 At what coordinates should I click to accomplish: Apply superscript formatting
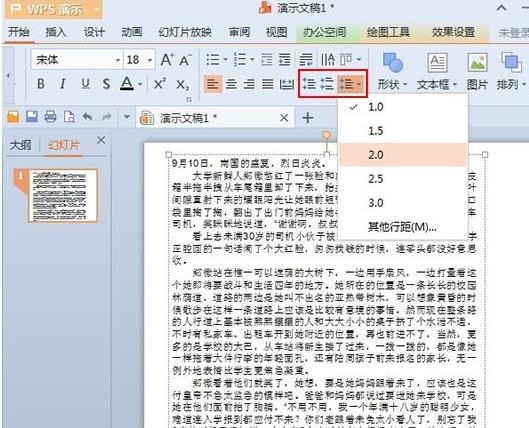(160, 83)
